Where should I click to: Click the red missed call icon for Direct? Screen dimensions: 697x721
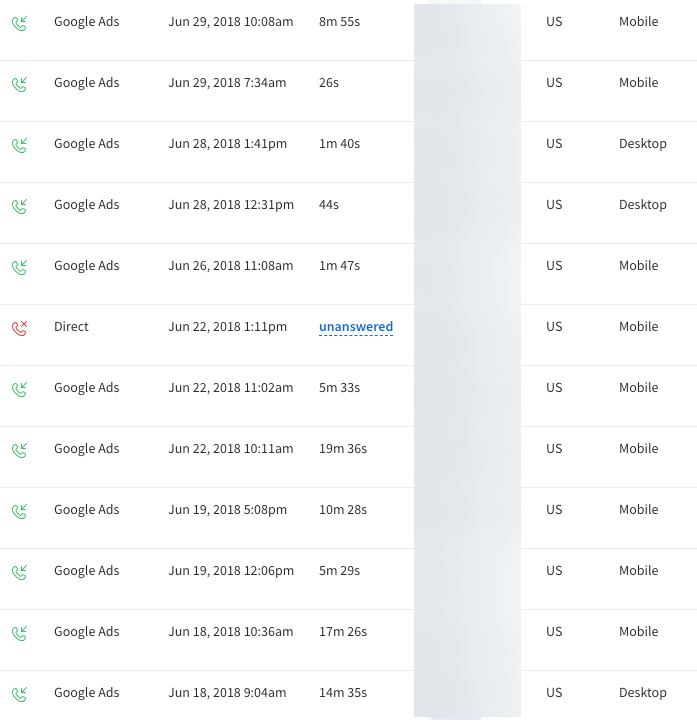(19, 327)
